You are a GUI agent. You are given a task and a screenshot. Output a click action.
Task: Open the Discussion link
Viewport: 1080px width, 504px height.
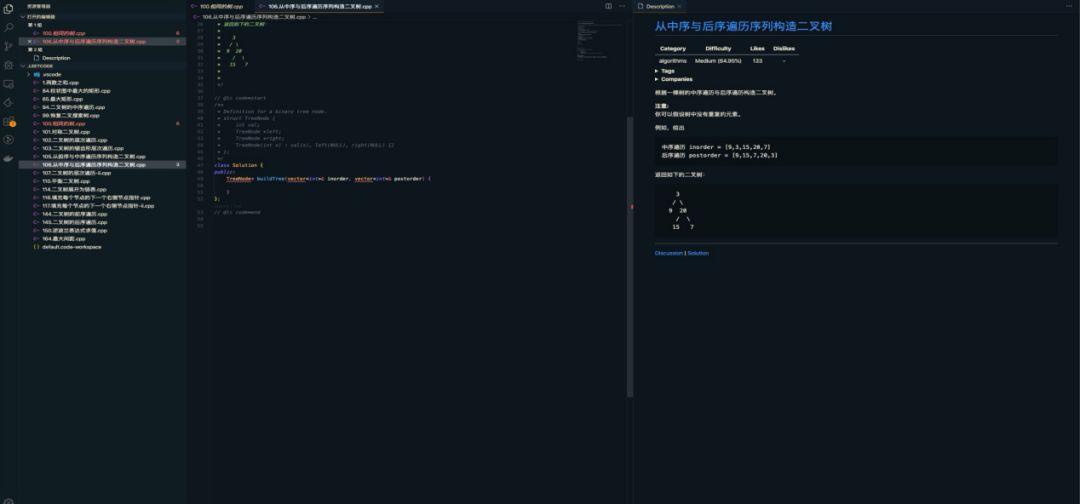coord(669,253)
